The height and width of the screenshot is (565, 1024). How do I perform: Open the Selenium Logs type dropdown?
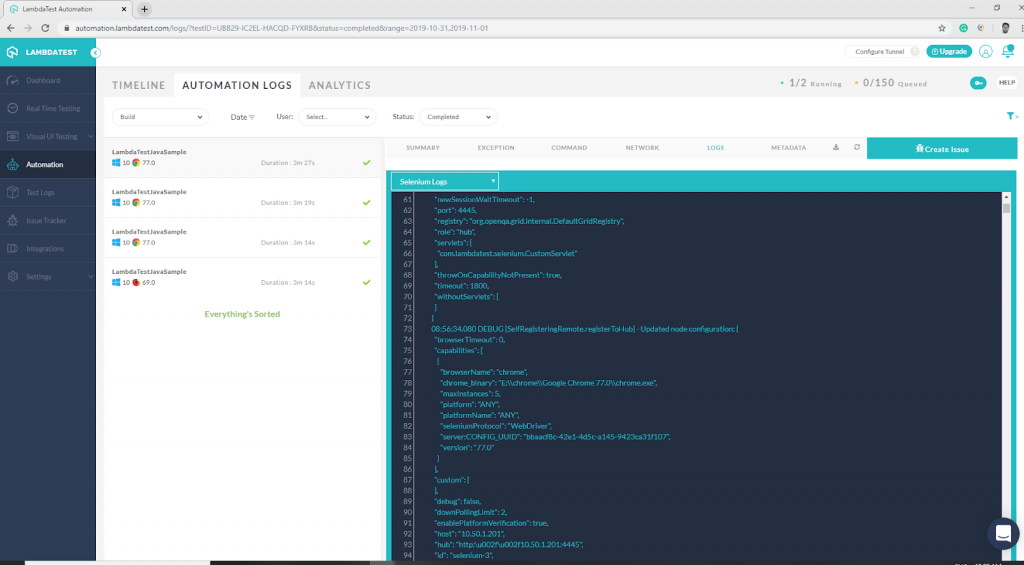[445, 181]
